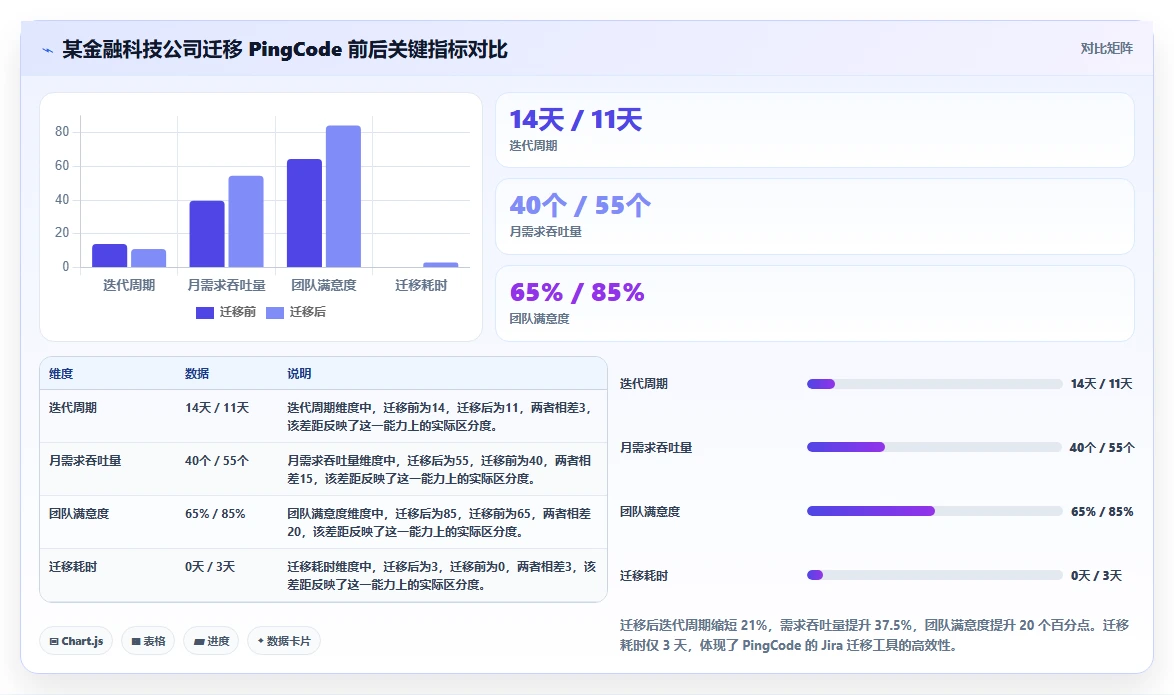This screenshot has height=695, width=1174.
Task: Click the 迁移耗时 description cell in table
Action: tap(442, 576)
